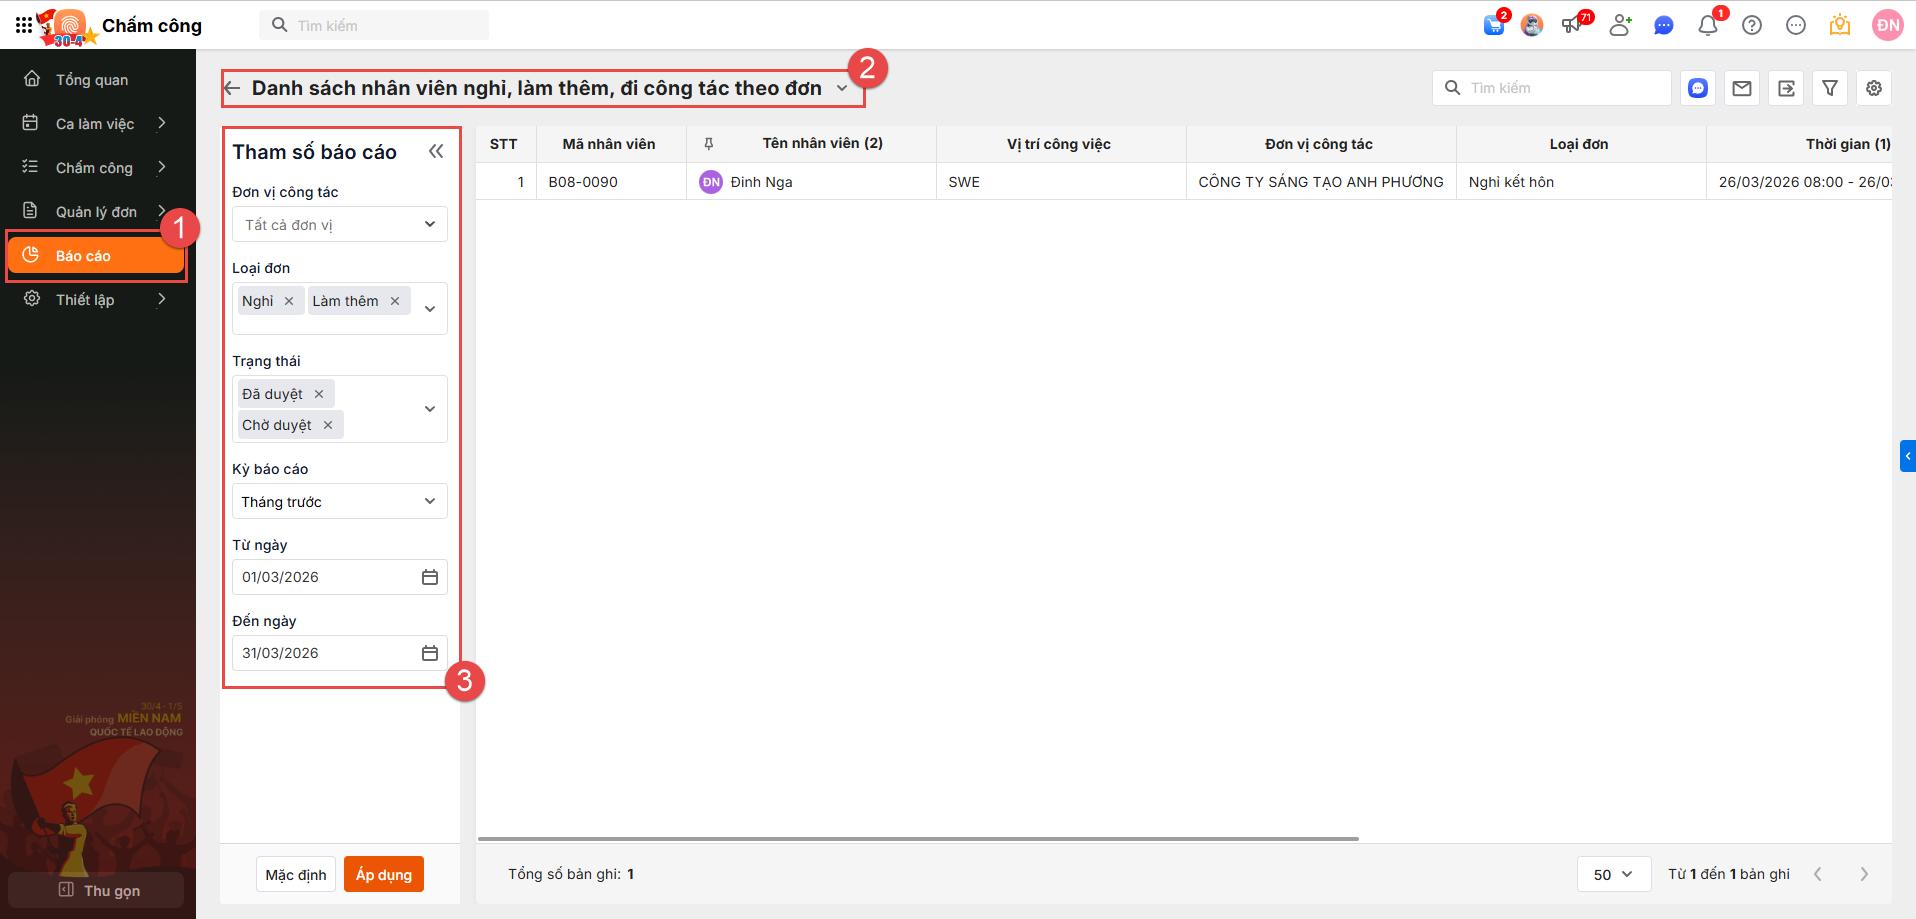Open the help question mark icon
This screenshot has width=1916, height=919.
1752,25
